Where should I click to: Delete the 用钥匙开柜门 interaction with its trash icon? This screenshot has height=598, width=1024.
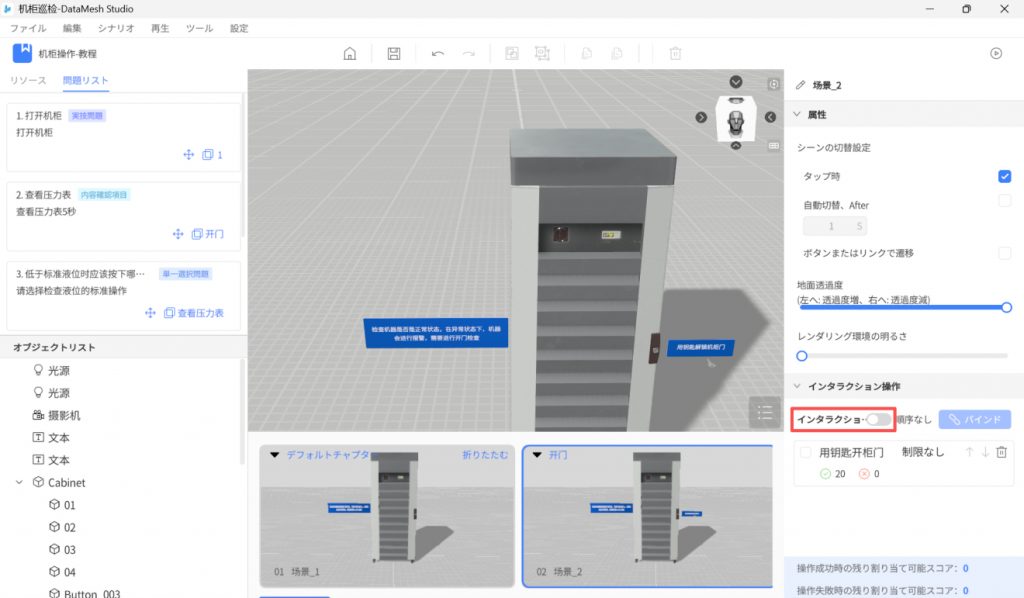[x=1001, y=453]
